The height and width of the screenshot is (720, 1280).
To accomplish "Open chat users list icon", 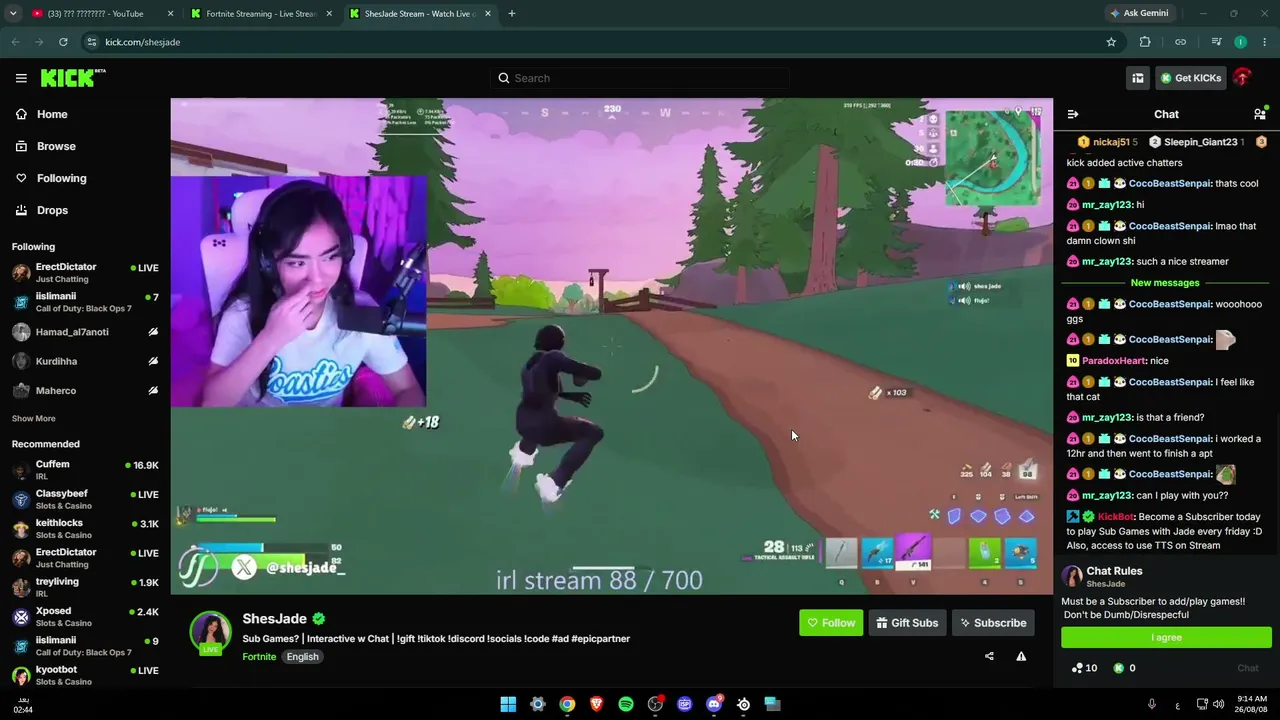I will [x=1260, y=114].
